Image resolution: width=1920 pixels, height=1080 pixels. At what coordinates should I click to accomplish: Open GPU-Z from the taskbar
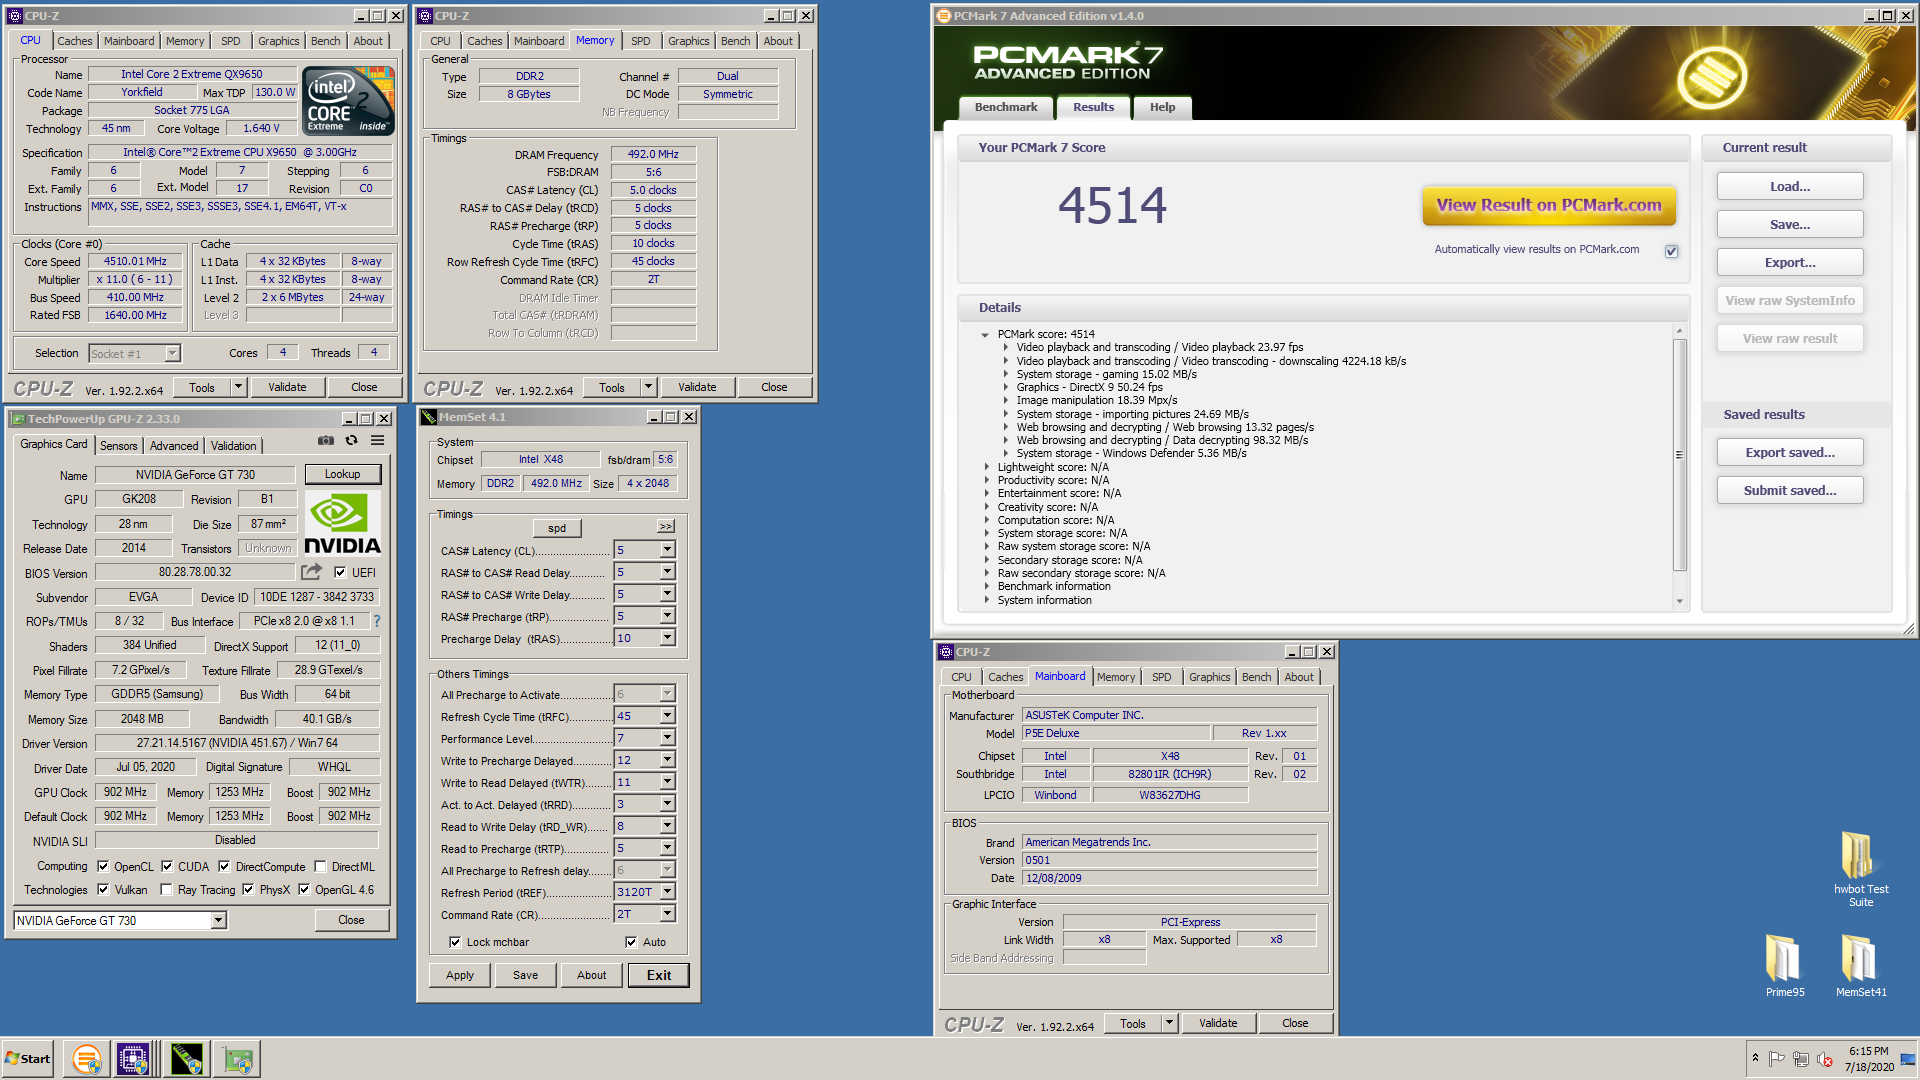point(238,1059)
